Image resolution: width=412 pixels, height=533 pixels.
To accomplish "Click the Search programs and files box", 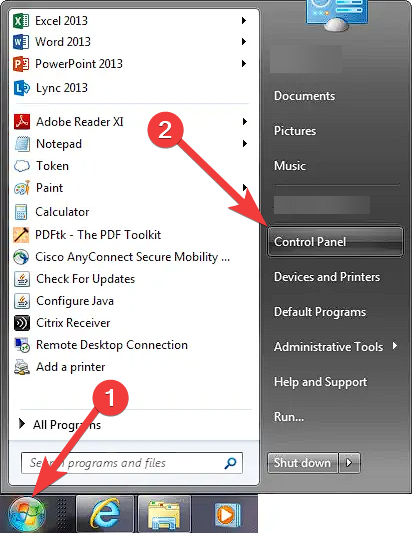I will click(132, 463).
